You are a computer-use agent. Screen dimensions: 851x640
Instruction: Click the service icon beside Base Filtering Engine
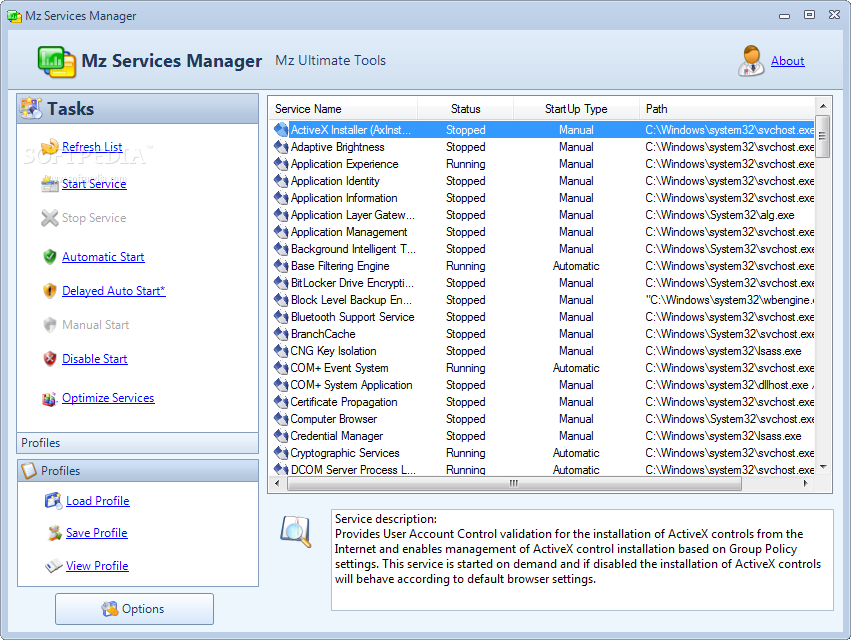point(281,266)
